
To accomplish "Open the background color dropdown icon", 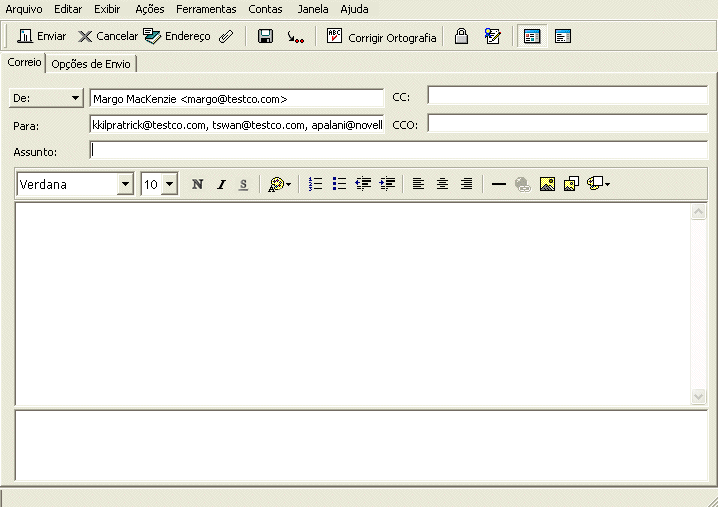I will click(x=598, y=184).
